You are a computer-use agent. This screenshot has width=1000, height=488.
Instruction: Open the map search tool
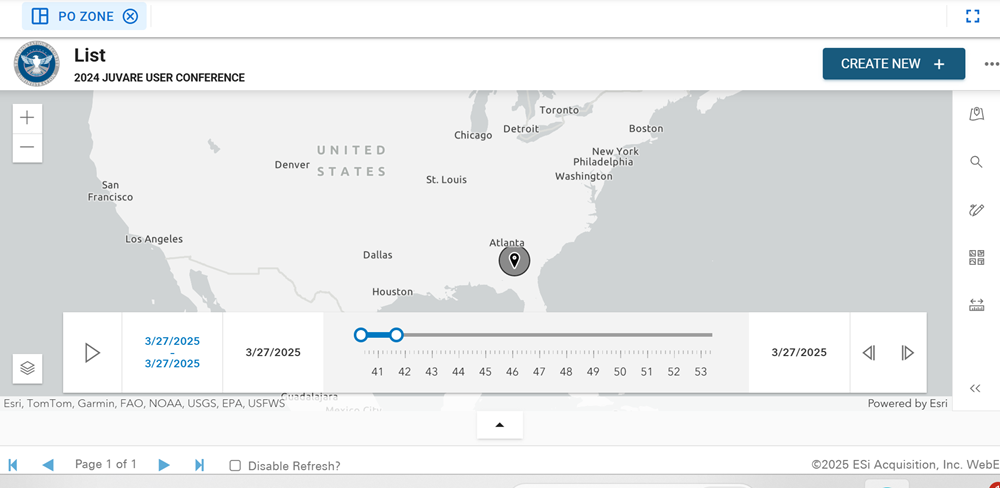pos(976,162)
